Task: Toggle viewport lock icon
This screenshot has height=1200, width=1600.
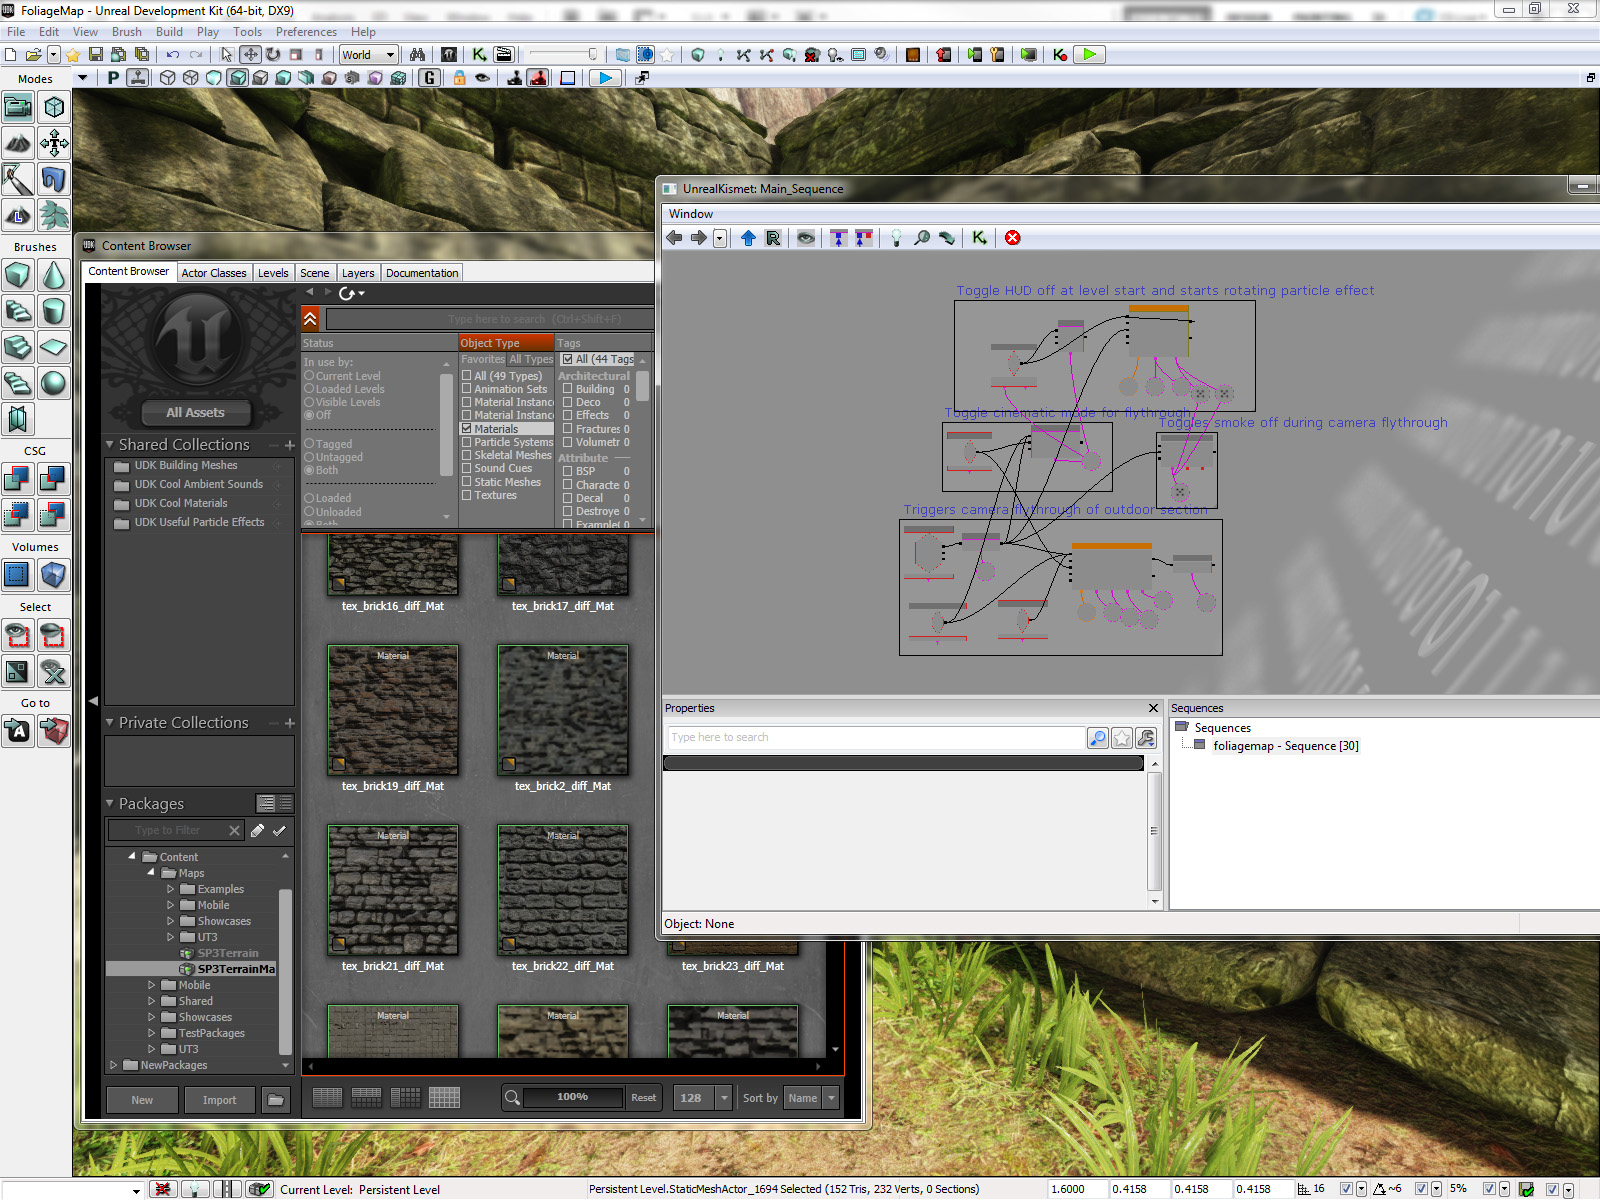Action: coord(460,78)
